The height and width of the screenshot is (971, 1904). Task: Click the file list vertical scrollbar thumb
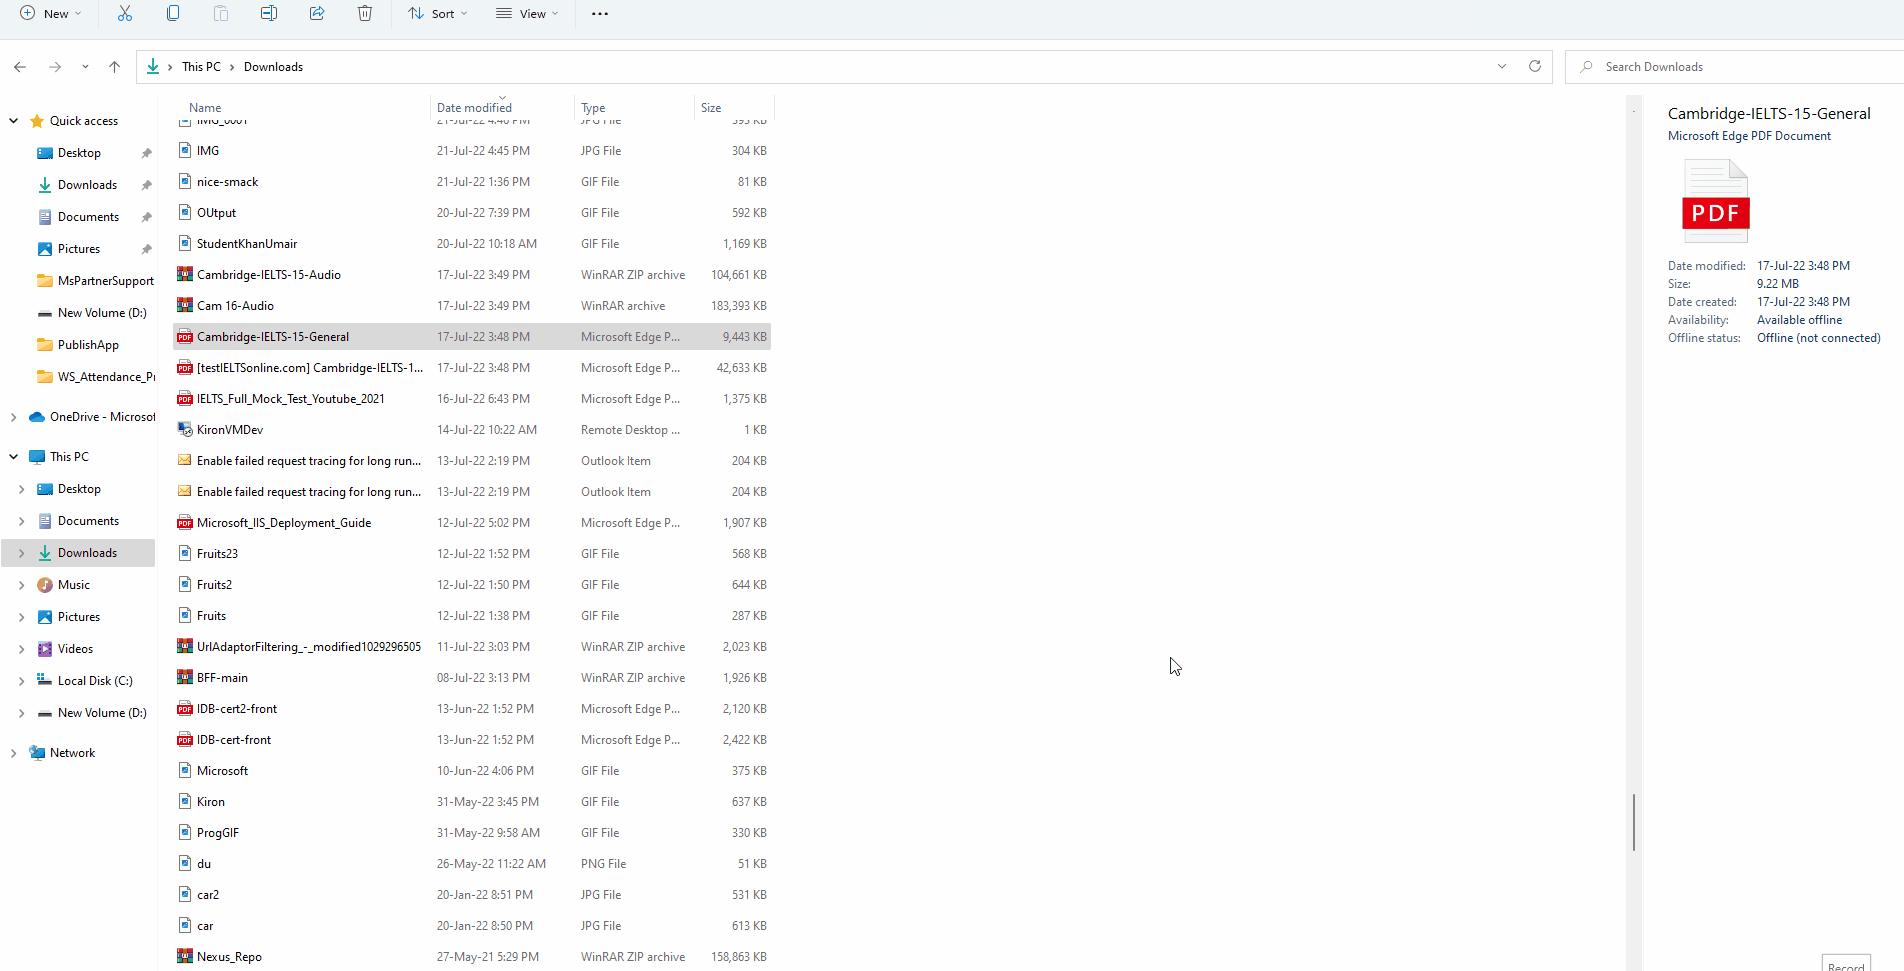(x=1634, y=823)
